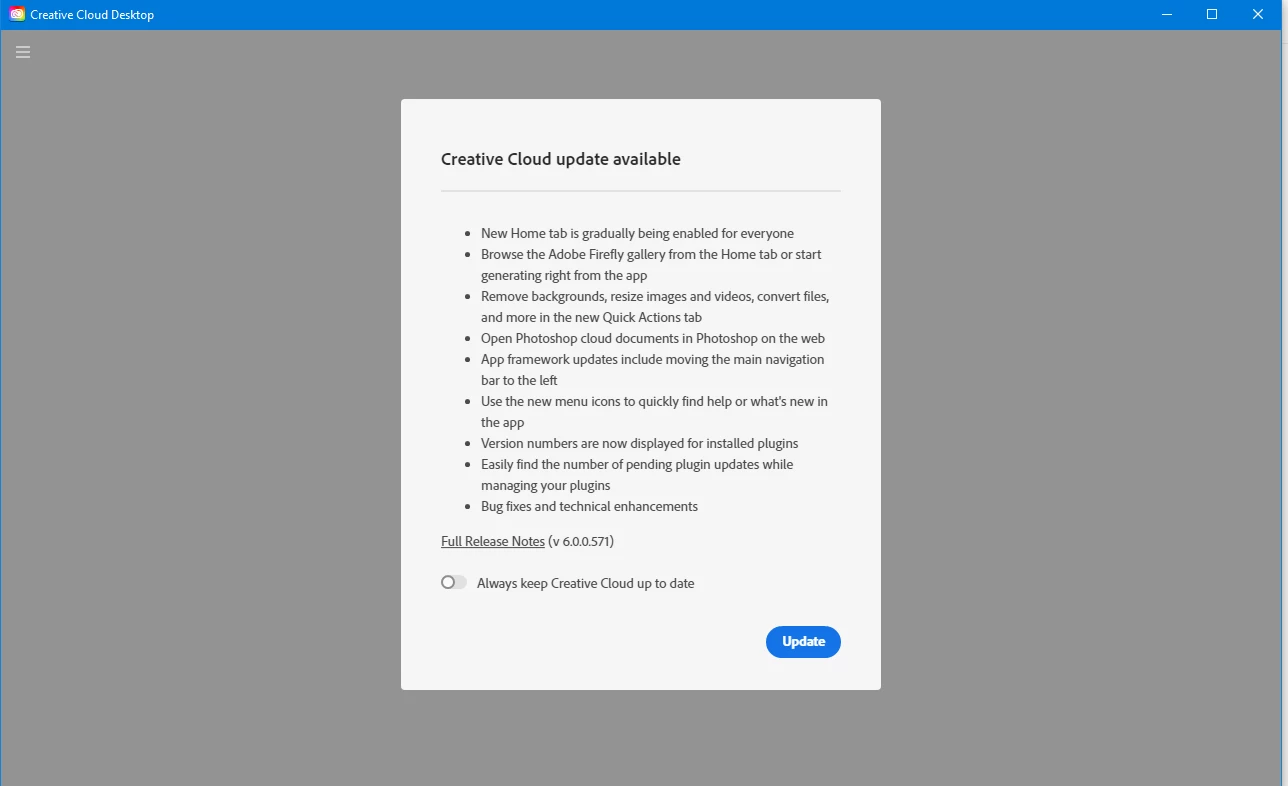Click the 'Creative Cloud update available' heading
Image resolution: width=1288 pixels, height=786 pixels.
[x=561, y=159]
